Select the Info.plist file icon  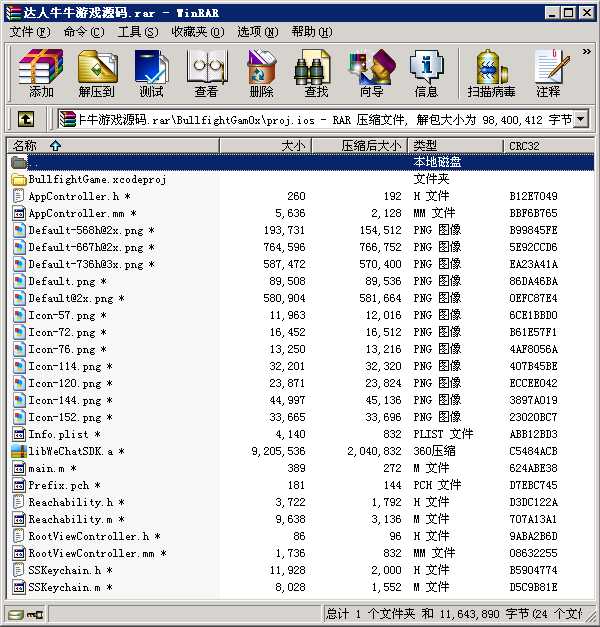click(18, 434)
